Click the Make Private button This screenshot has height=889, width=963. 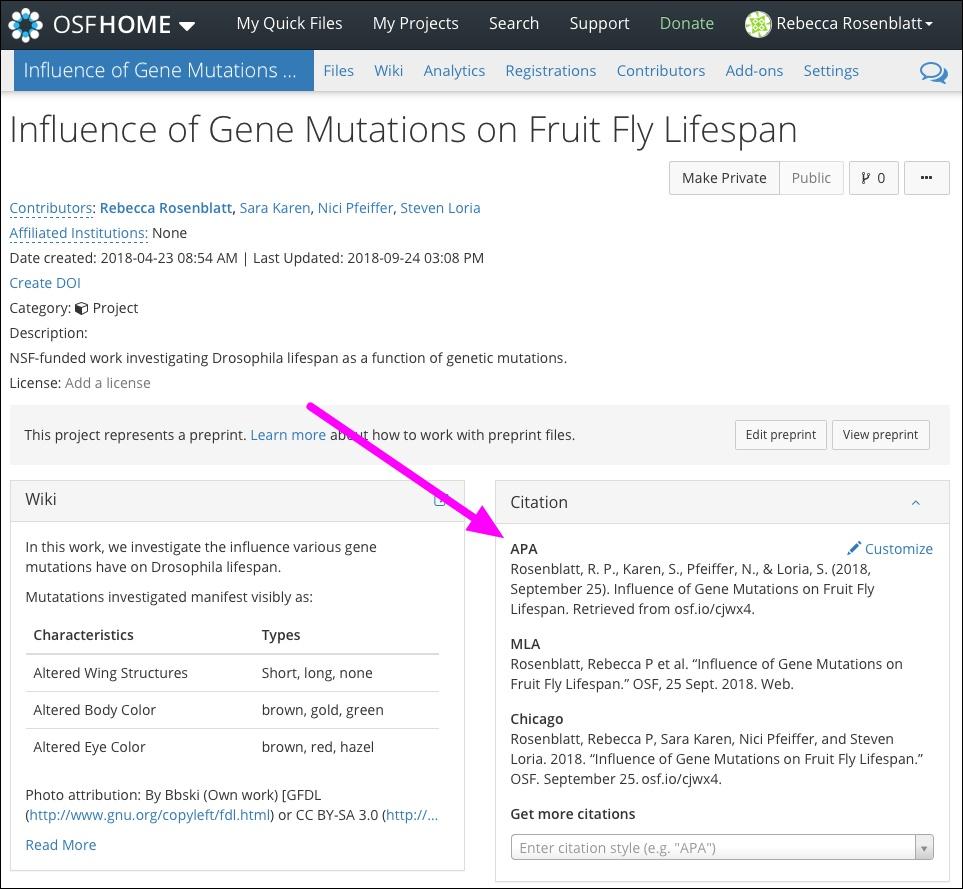pos(724,178)
